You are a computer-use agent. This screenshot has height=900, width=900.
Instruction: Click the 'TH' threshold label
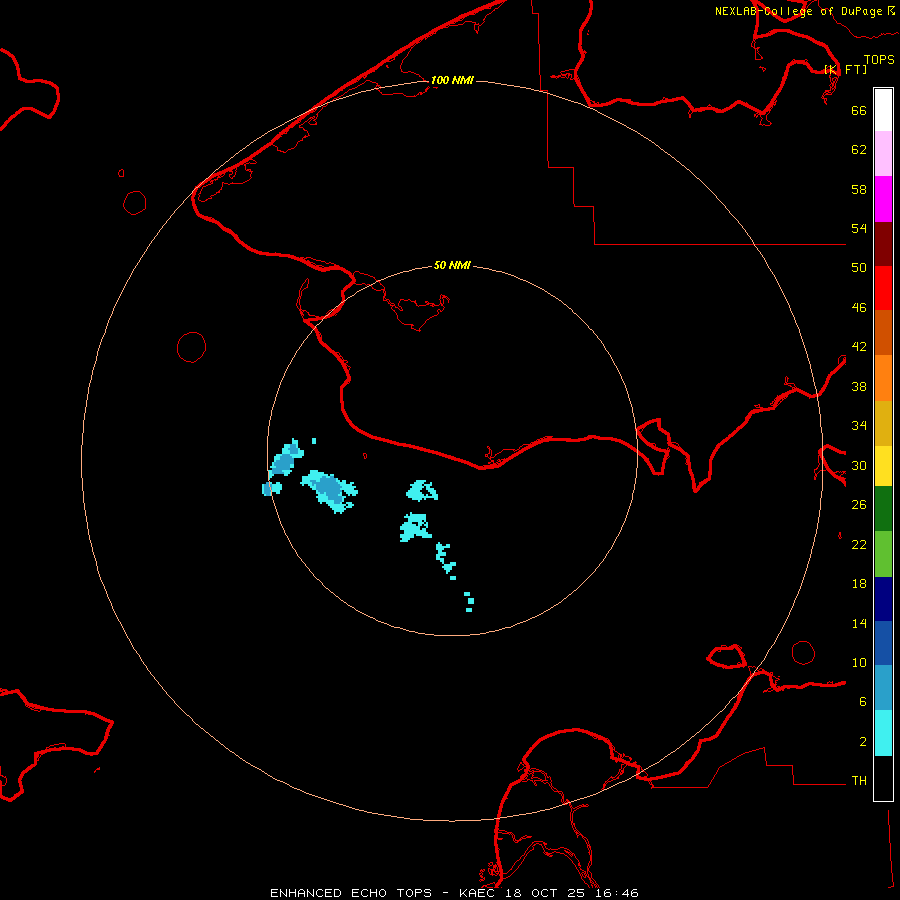click(859, 781)
